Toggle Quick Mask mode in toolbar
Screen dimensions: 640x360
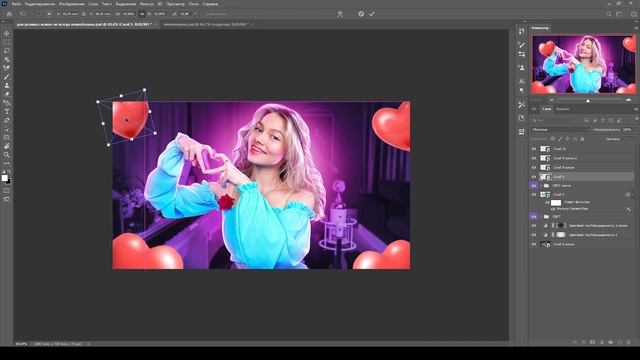click(x=7, y=190)
